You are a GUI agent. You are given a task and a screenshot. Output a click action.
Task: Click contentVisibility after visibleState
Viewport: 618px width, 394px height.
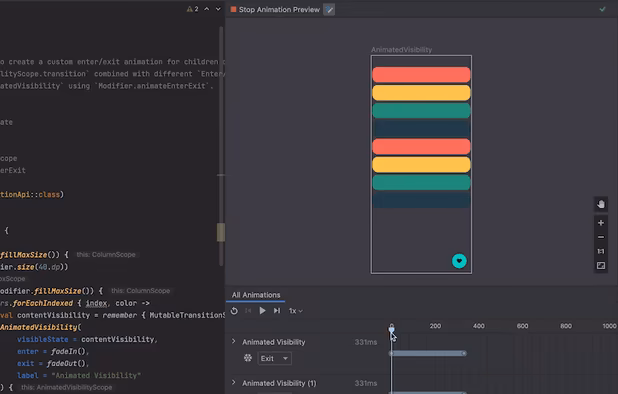pos(117,339)
